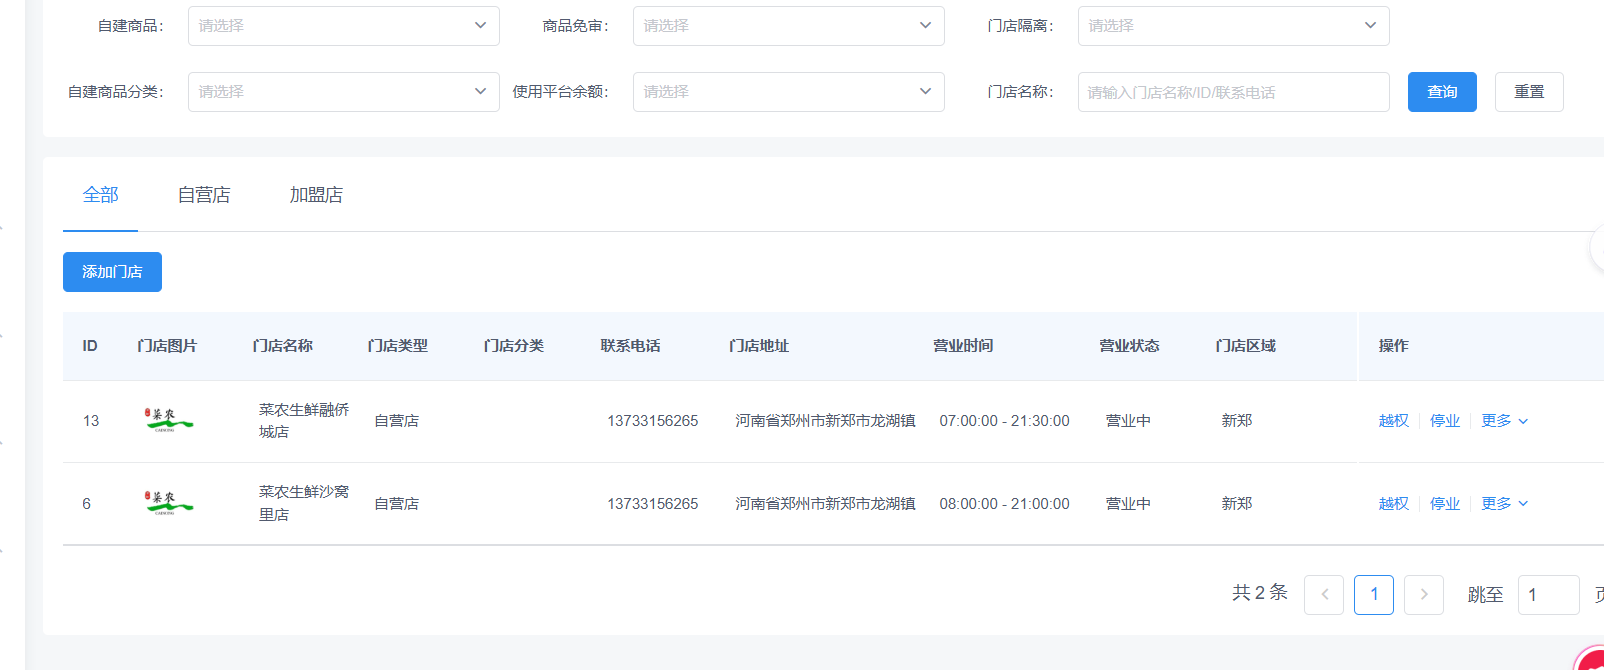The height and width of the screenshot is (670, 1604).
Task: Click 越权 link for 菜农生鲜融侨城店
Action: click(1393, 421)
